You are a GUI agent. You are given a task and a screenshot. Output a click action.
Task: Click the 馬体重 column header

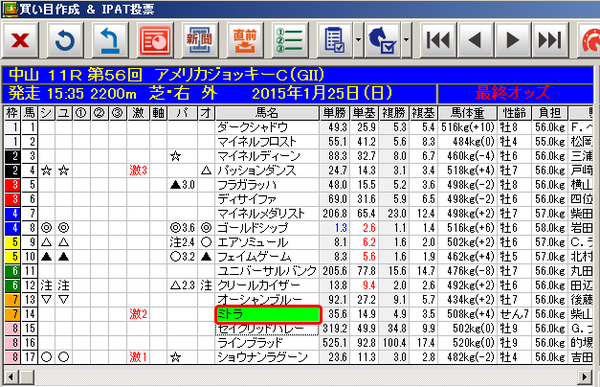(468, 113)
